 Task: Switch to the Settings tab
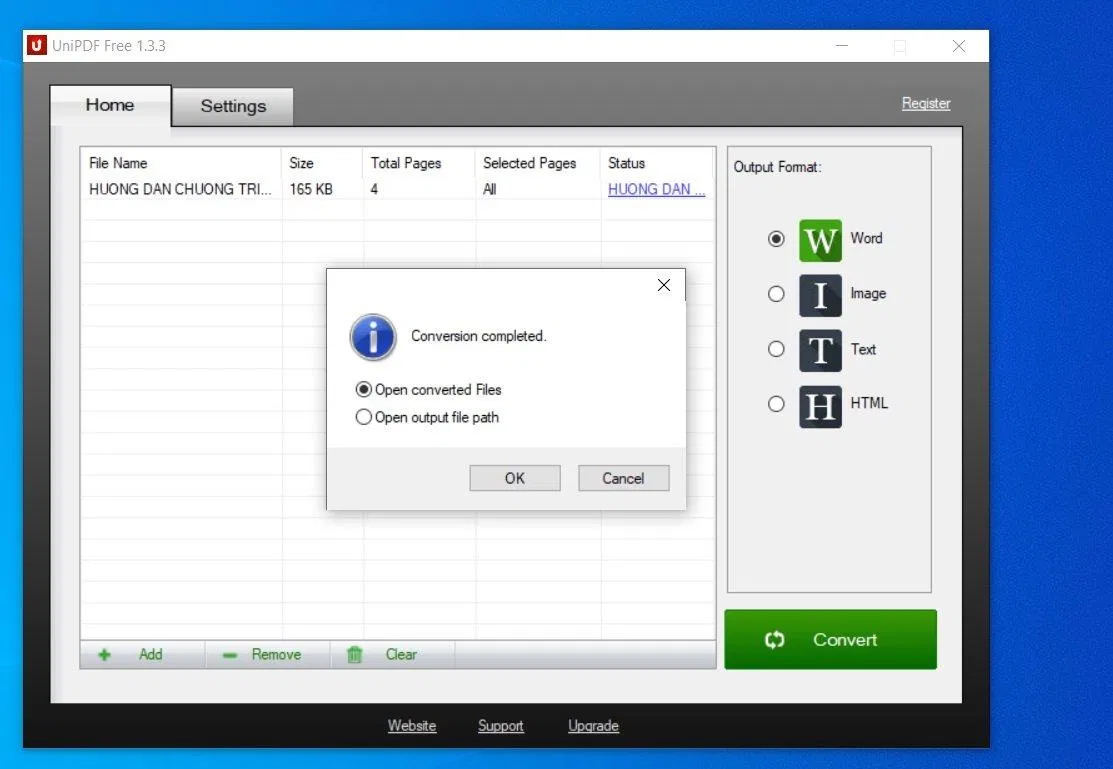(233, 106)
